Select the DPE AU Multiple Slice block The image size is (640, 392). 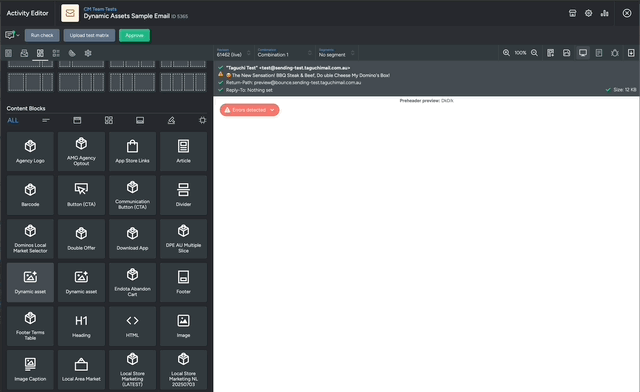click(x=183, y=239)
